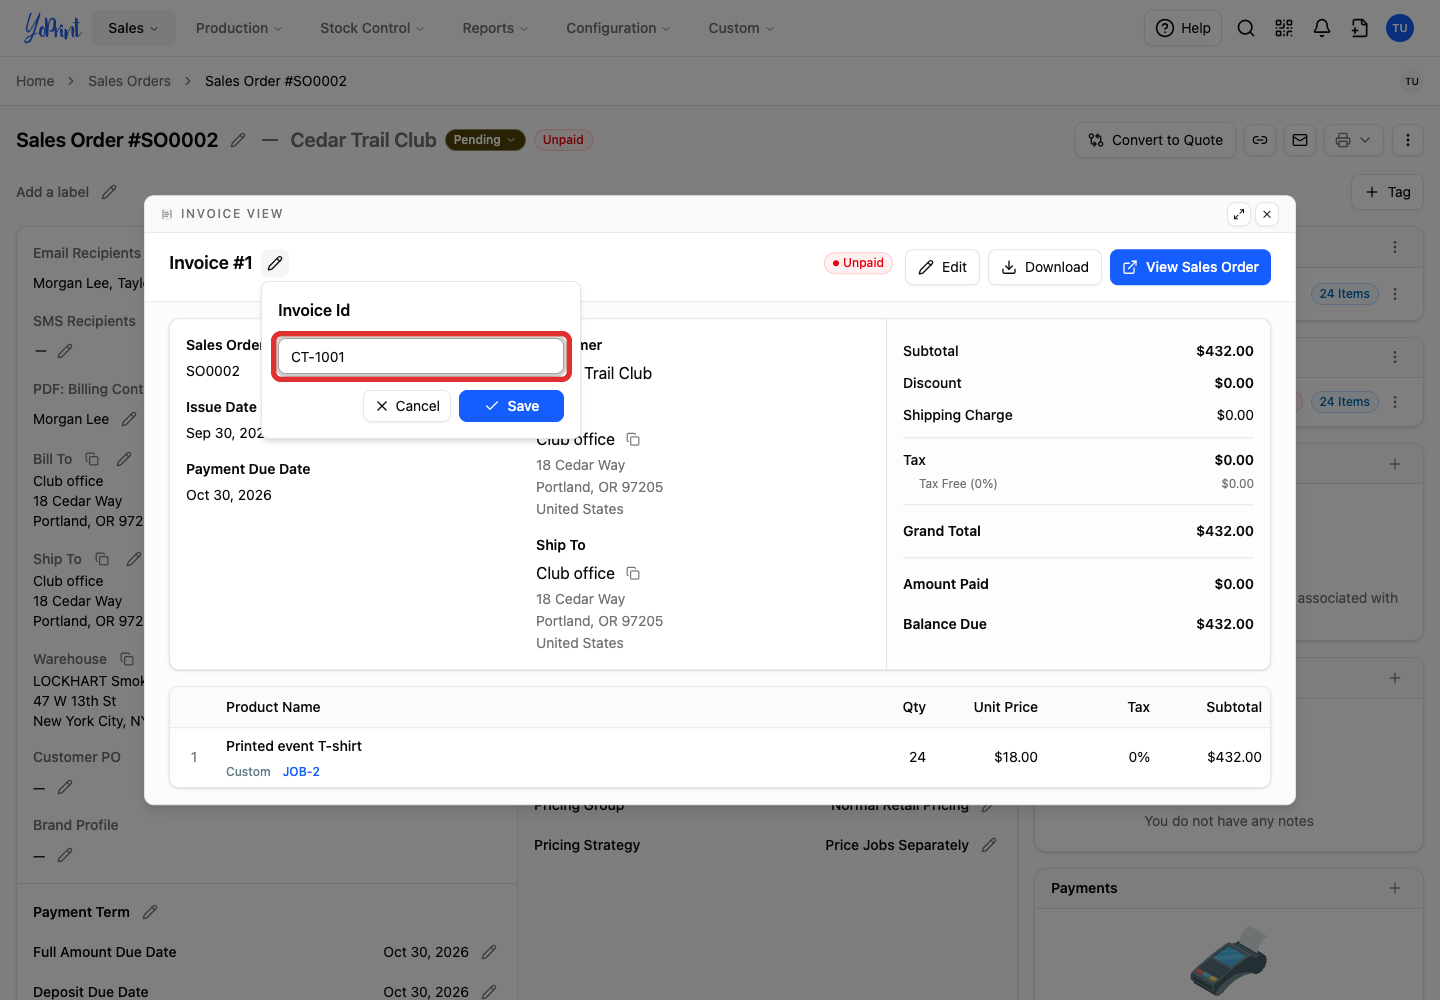Expand the Stock Control menu
This screenshot has height=1000, width=1440.
372,28
